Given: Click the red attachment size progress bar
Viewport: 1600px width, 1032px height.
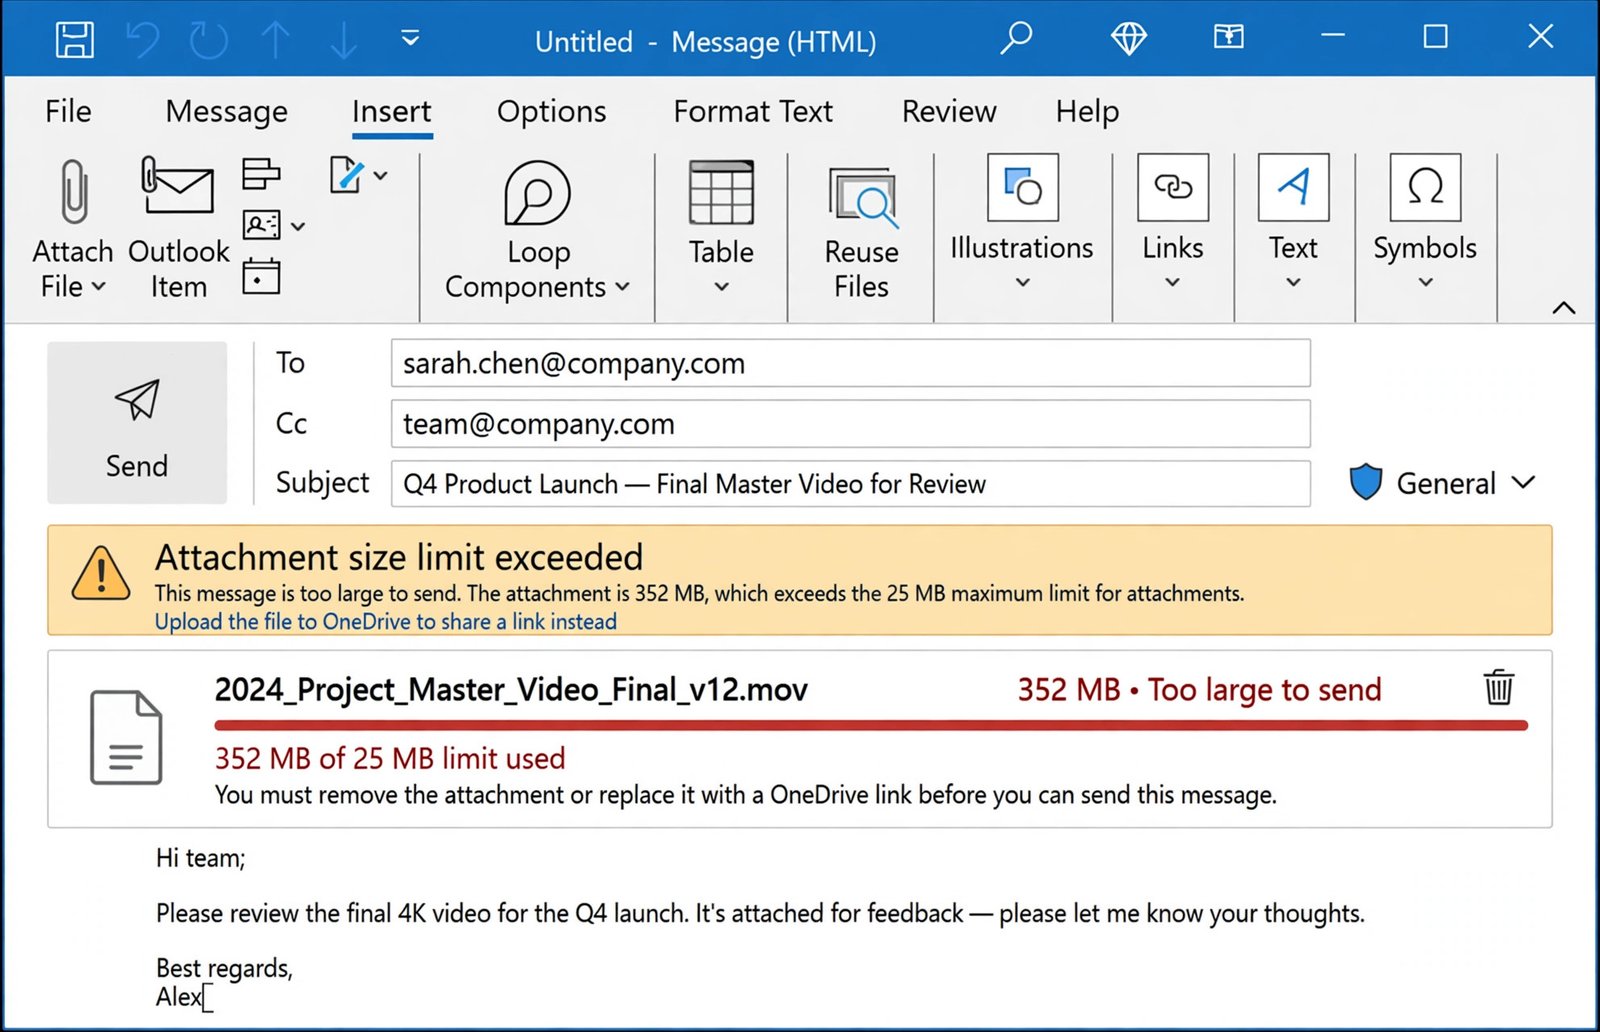Looking at the screenshot, I should (871, 725).
